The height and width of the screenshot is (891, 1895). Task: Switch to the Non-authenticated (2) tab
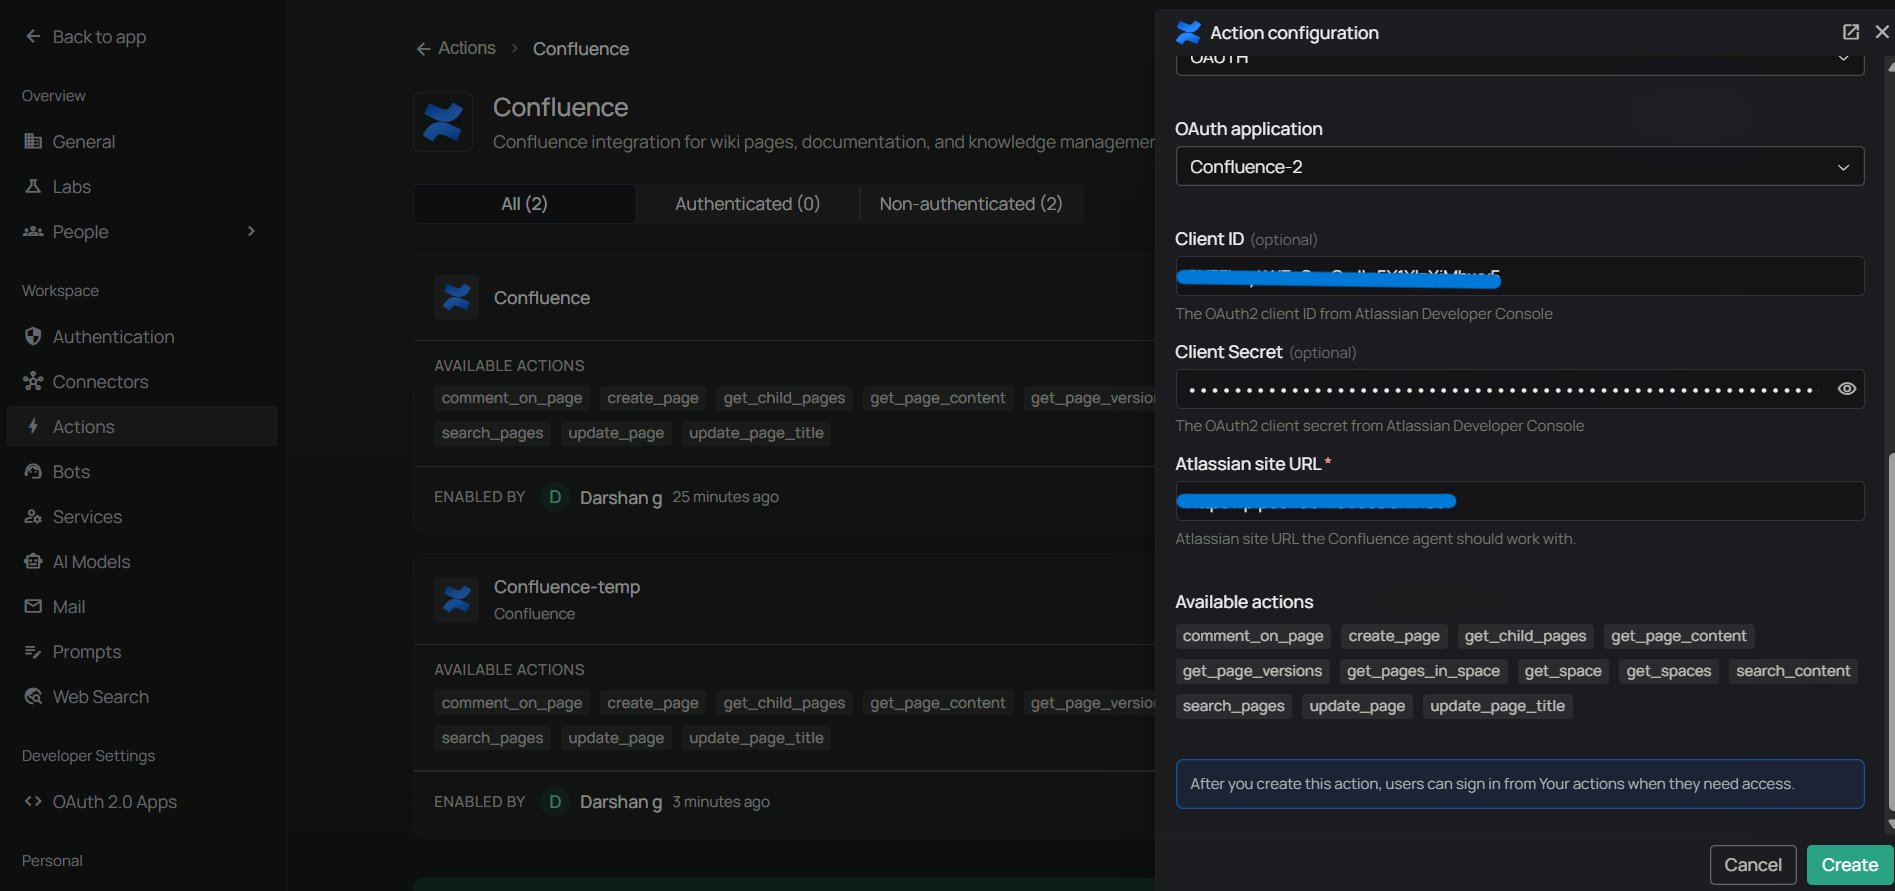click(x=971, y=204)
